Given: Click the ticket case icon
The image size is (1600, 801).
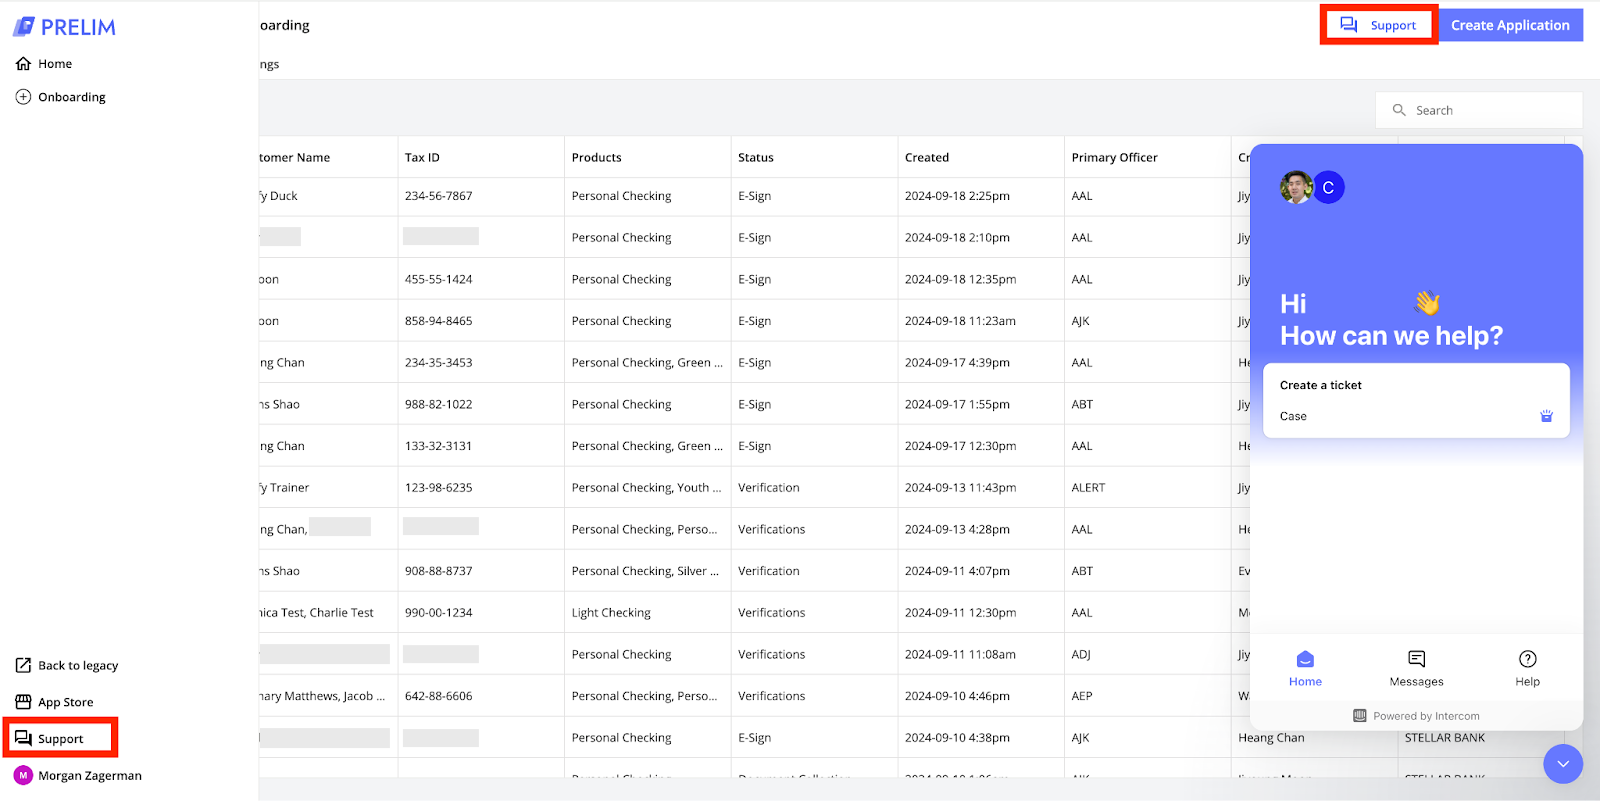Looking at the screenshot, I should pos(1546,416).
